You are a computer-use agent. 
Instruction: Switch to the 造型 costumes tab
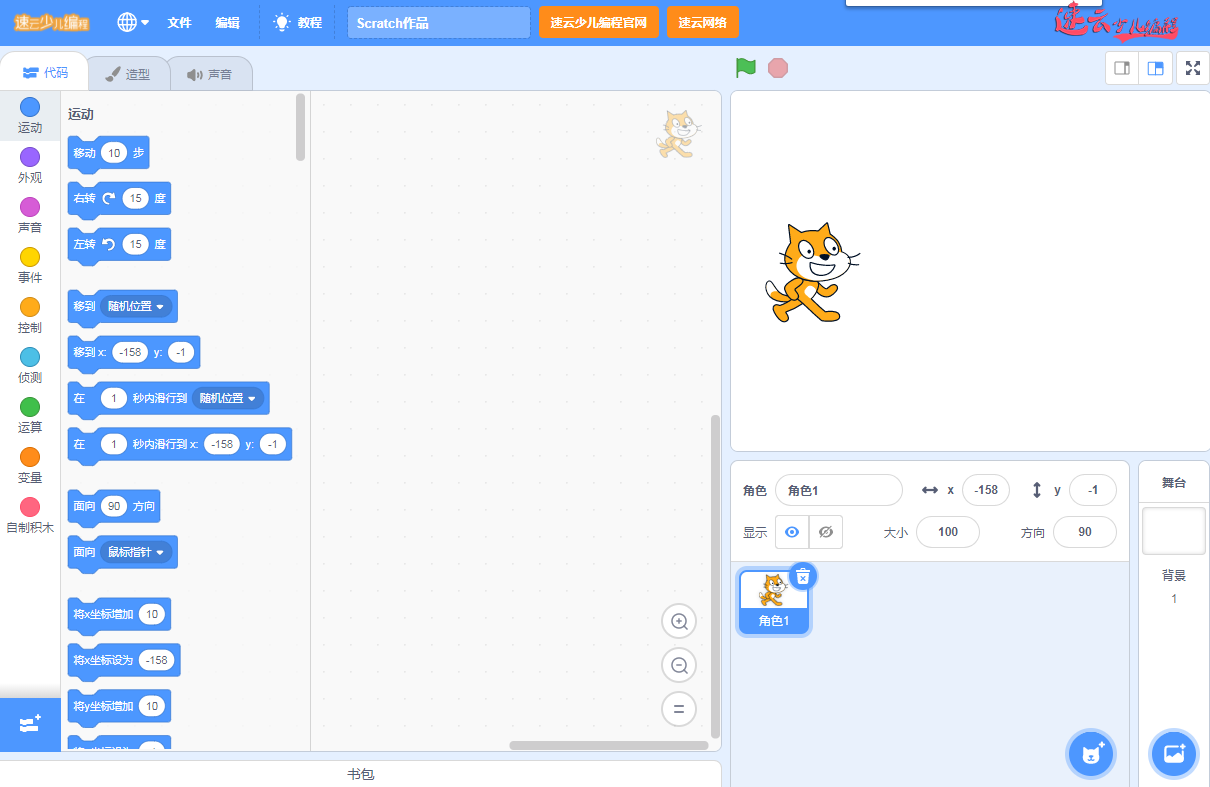[128, 74]
